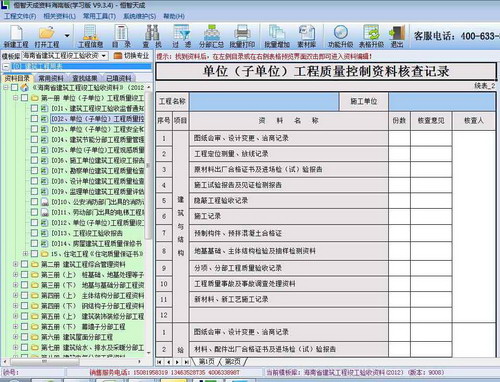Open the 常用工具(T) menu
The width and height of the screenshot is (500, 382).
99,16
